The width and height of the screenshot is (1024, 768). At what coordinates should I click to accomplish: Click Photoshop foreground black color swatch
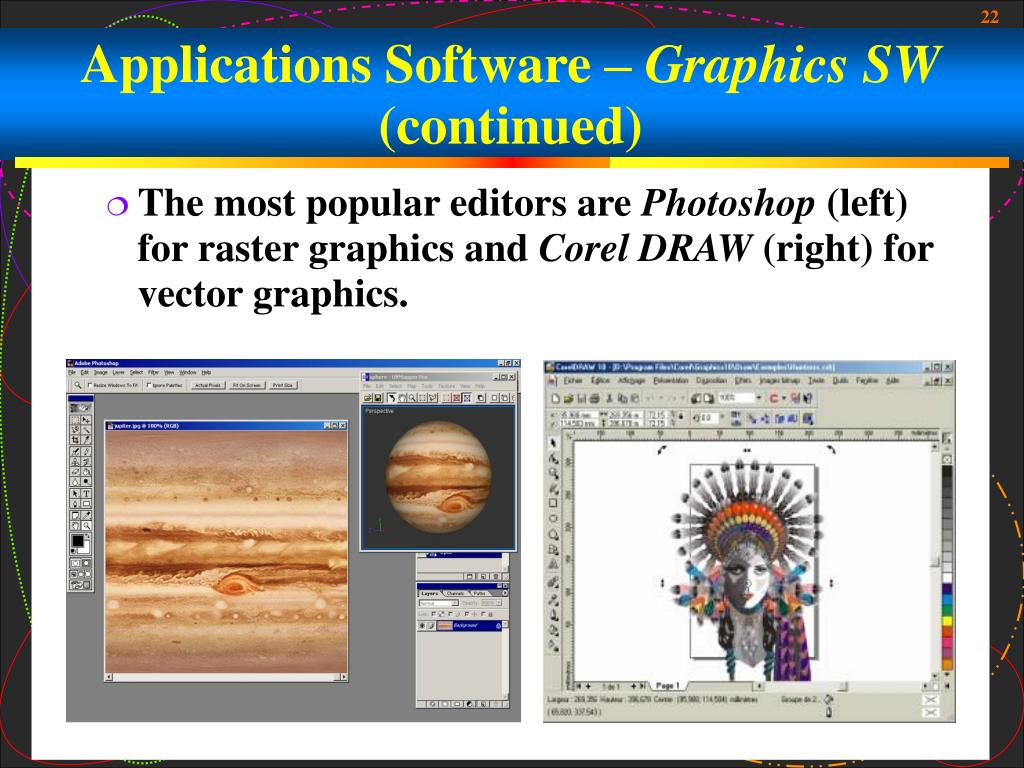(x=78, y=541)
